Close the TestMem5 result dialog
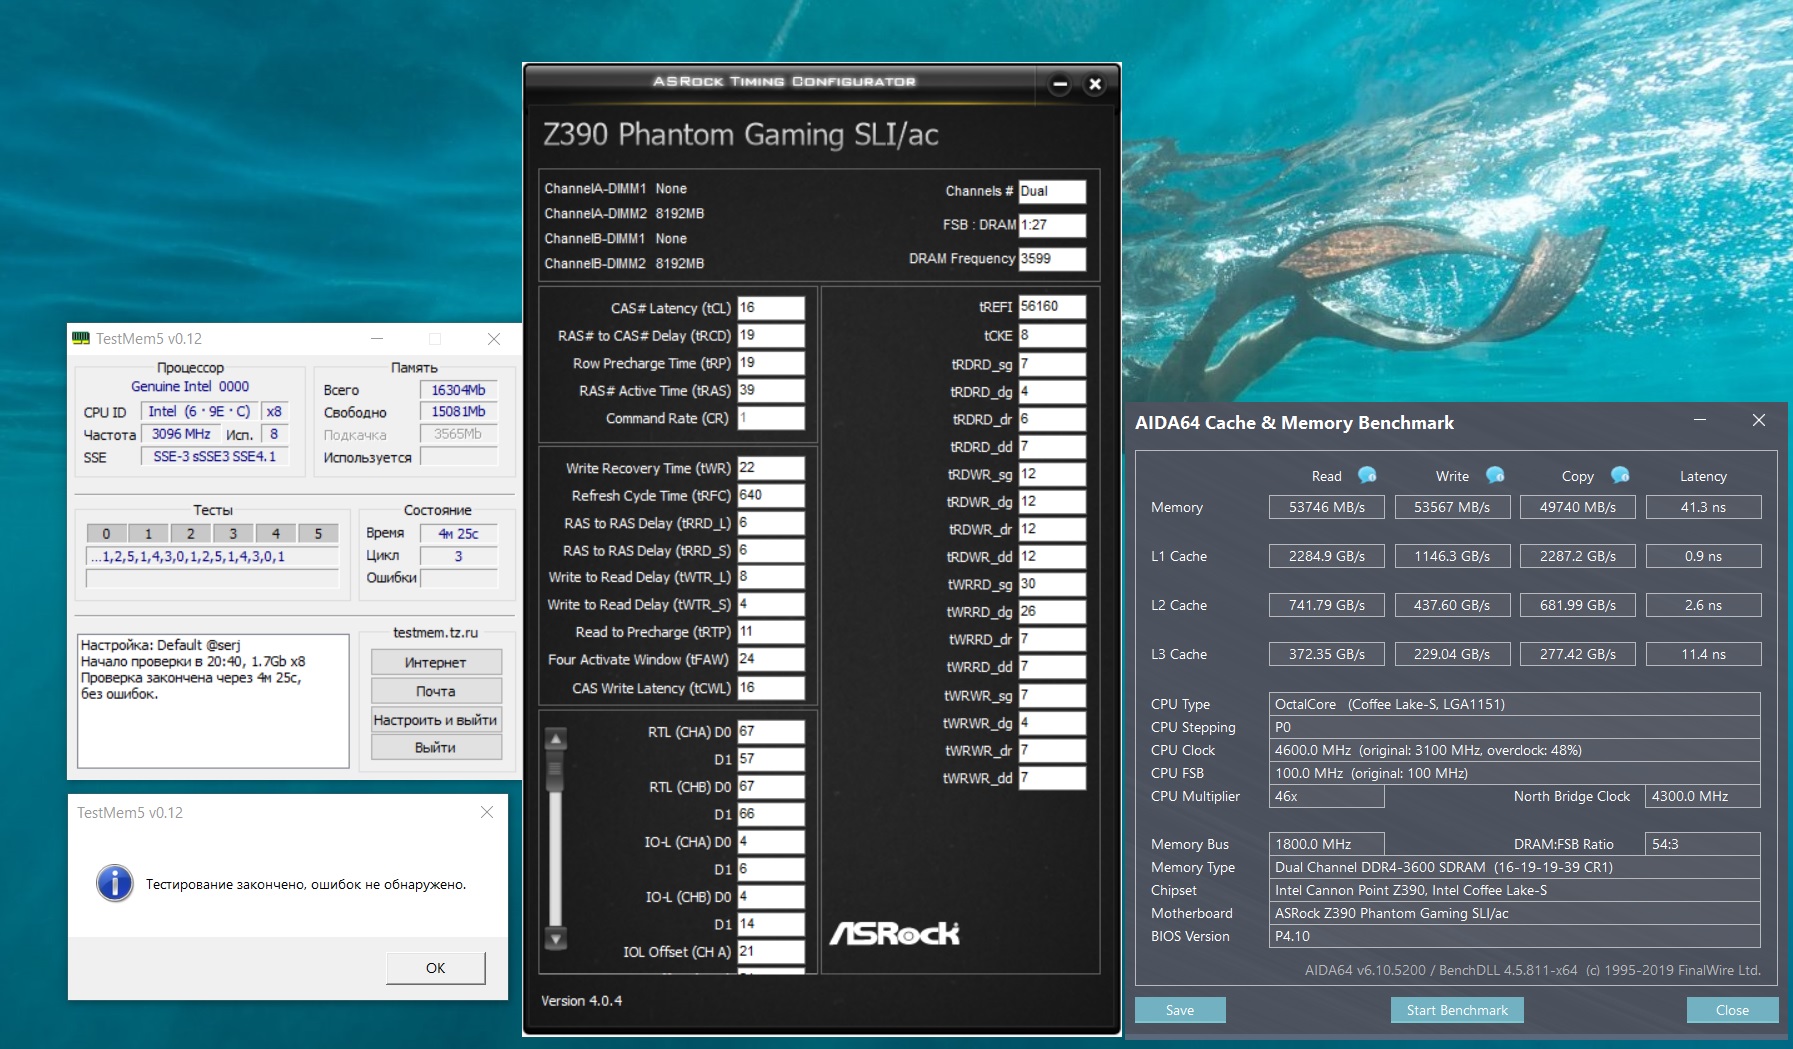Viewport: 1793px width, 1049px height. pyautogui.click(x=487, y=812)
